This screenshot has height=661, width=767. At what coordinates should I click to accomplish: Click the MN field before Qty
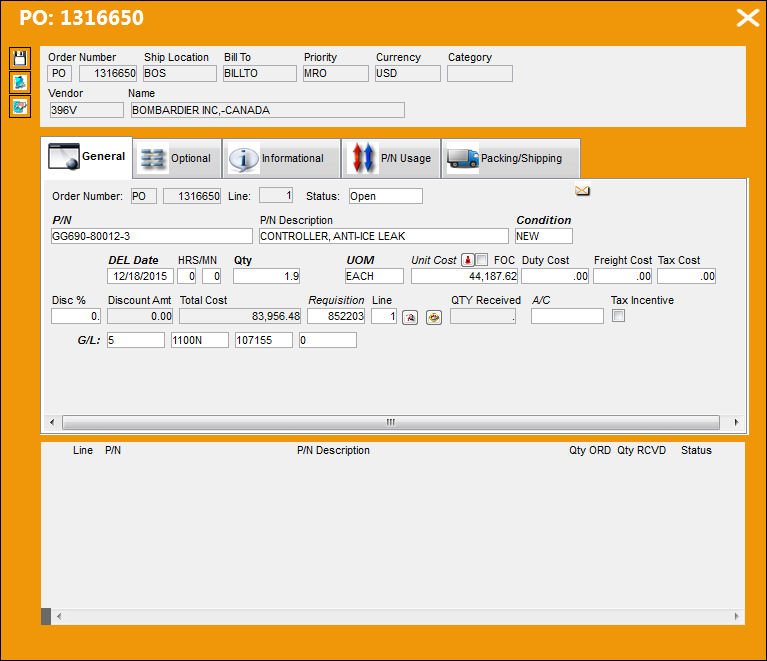click(x=211, y=276)
